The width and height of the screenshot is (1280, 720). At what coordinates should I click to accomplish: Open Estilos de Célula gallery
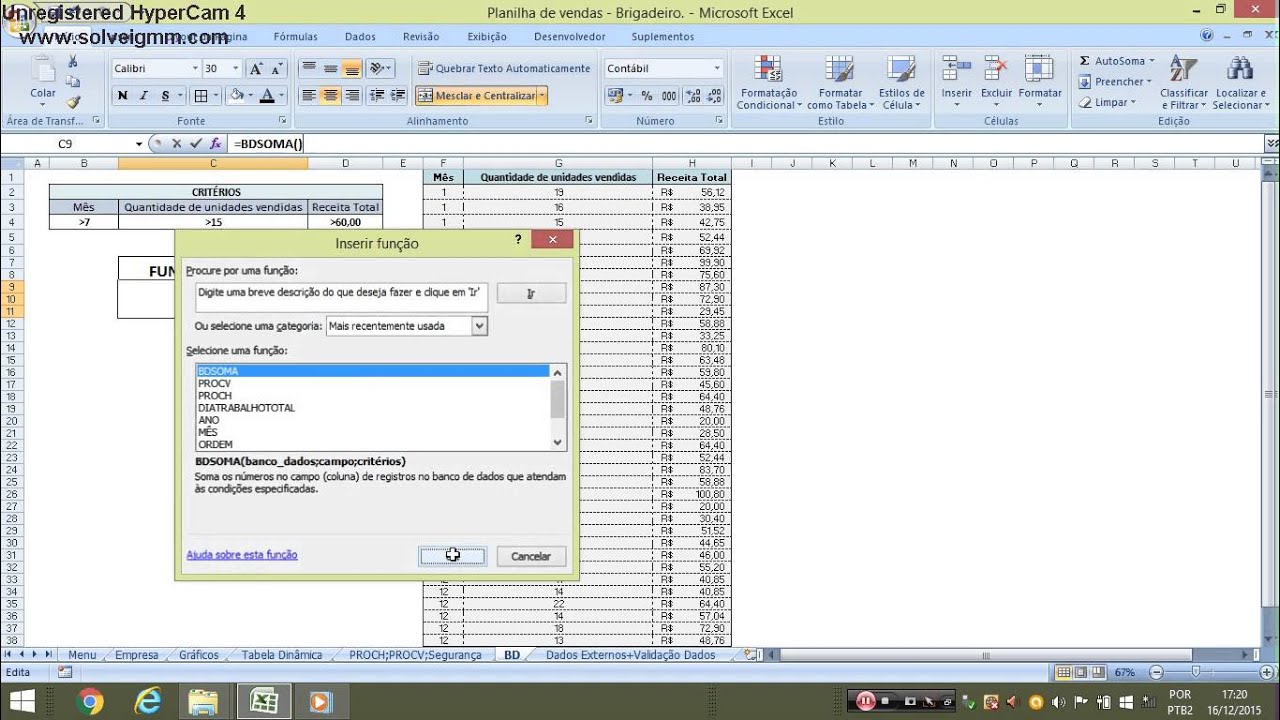pyautogui.click(x=901, y=82)
